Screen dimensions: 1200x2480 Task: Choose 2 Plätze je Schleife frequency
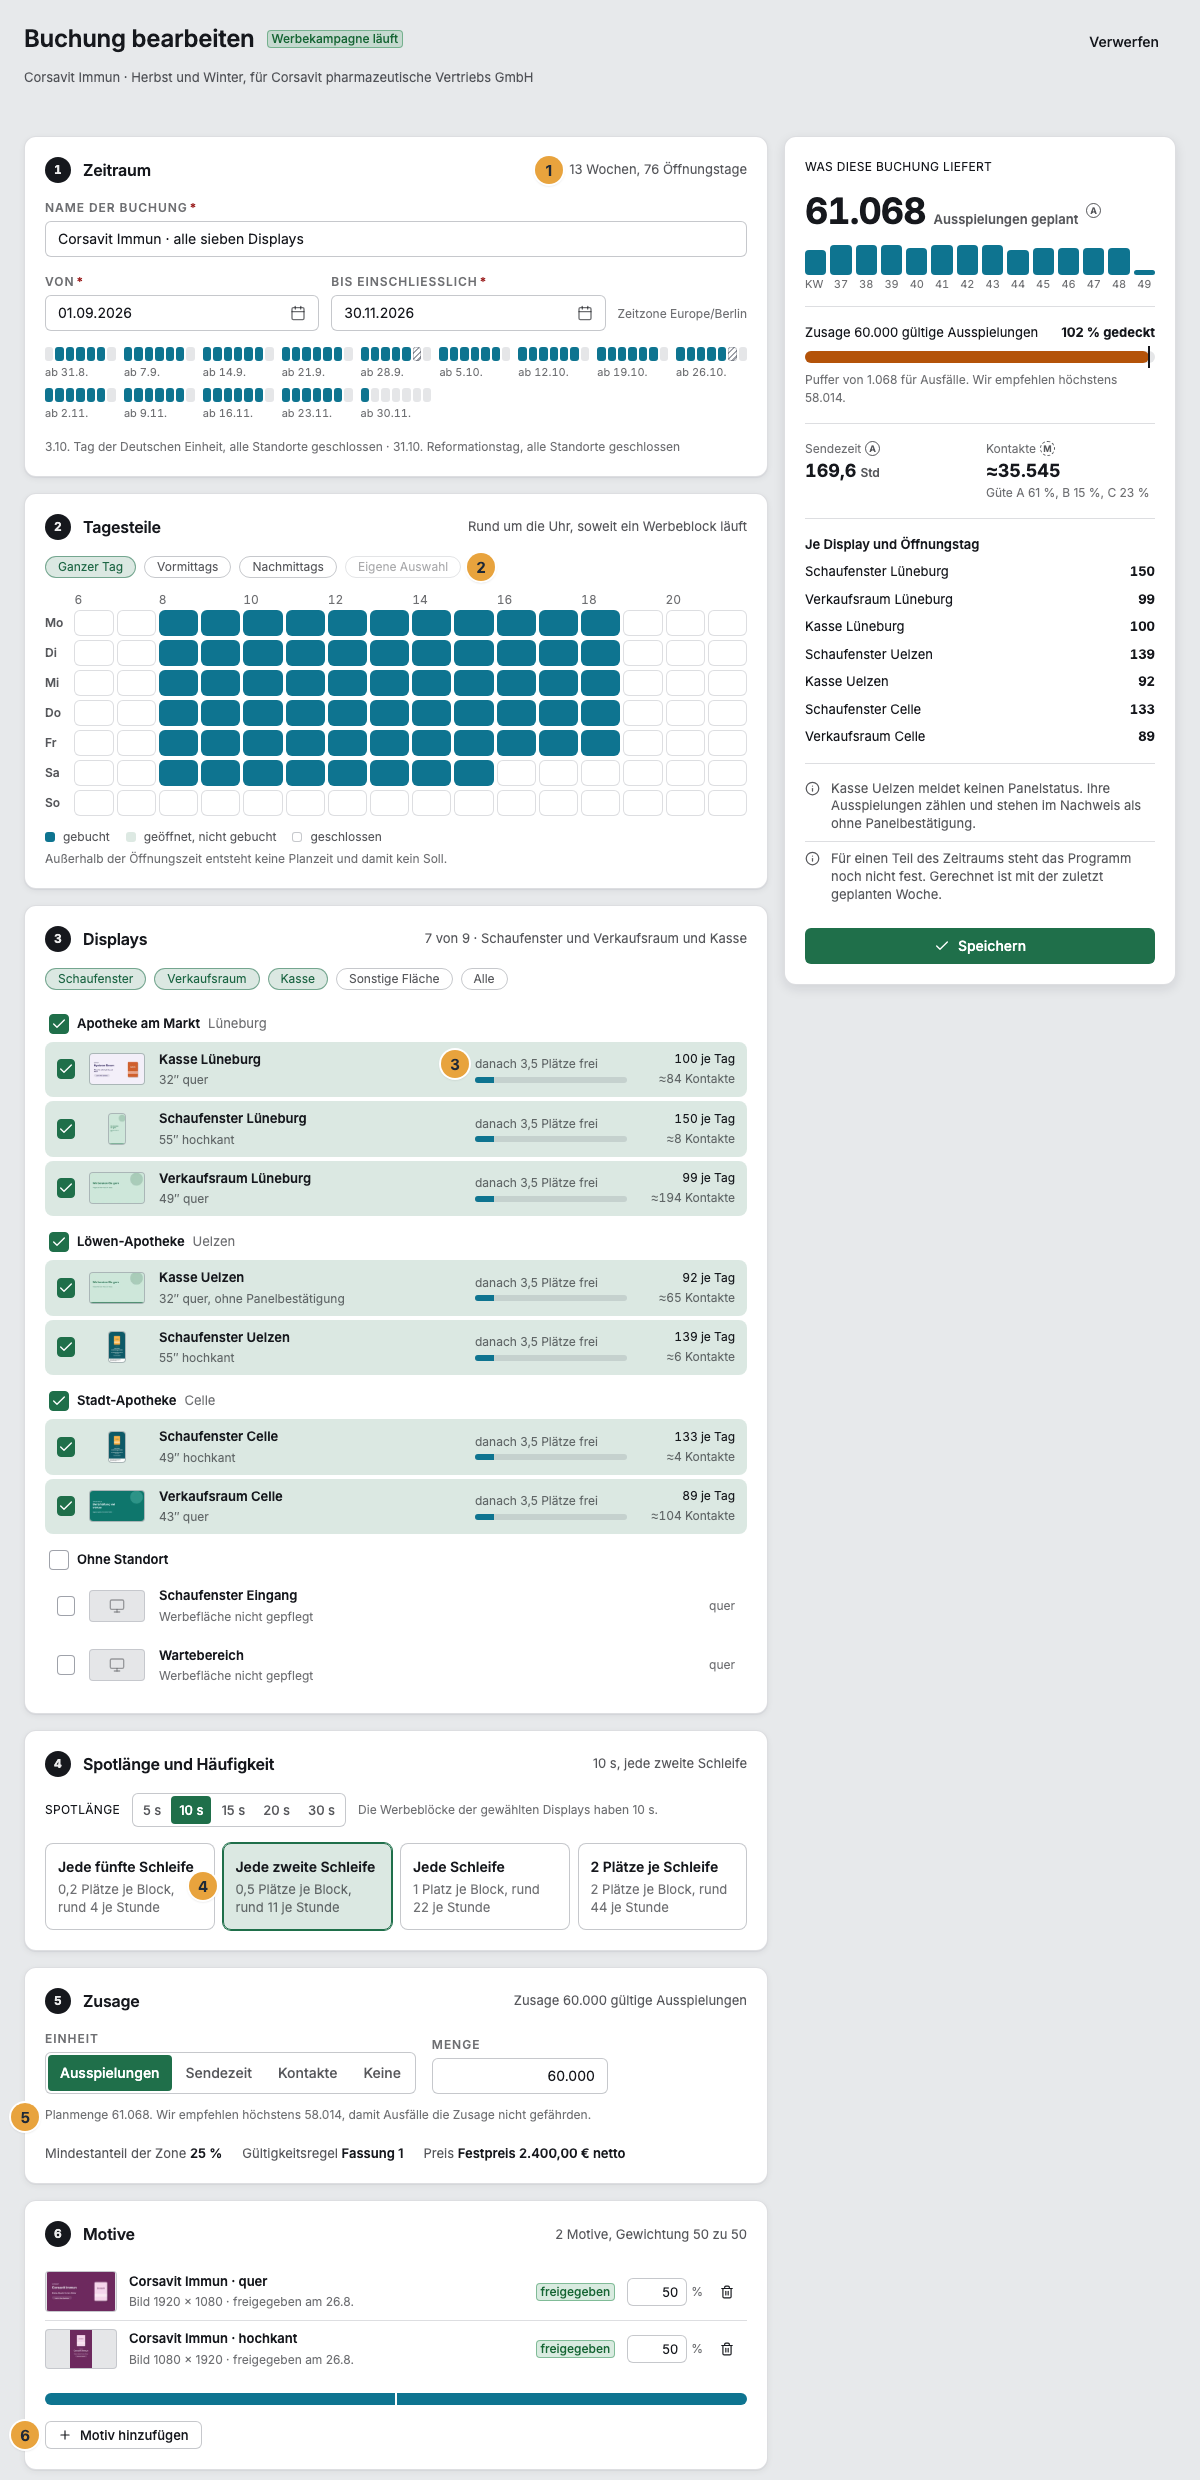tap(662, 1886)
